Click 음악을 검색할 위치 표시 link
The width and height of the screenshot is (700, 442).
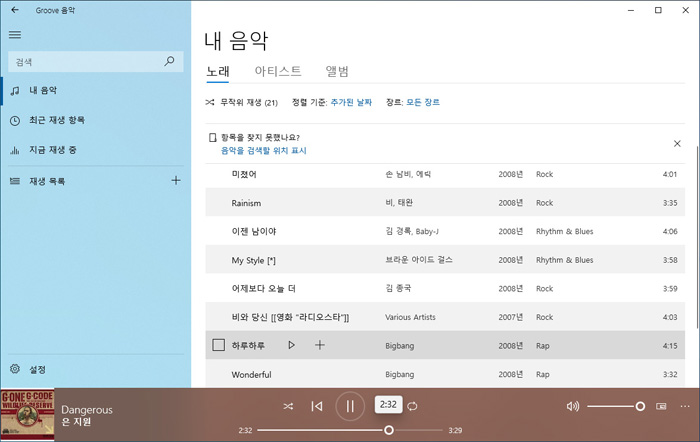point(264,151)
